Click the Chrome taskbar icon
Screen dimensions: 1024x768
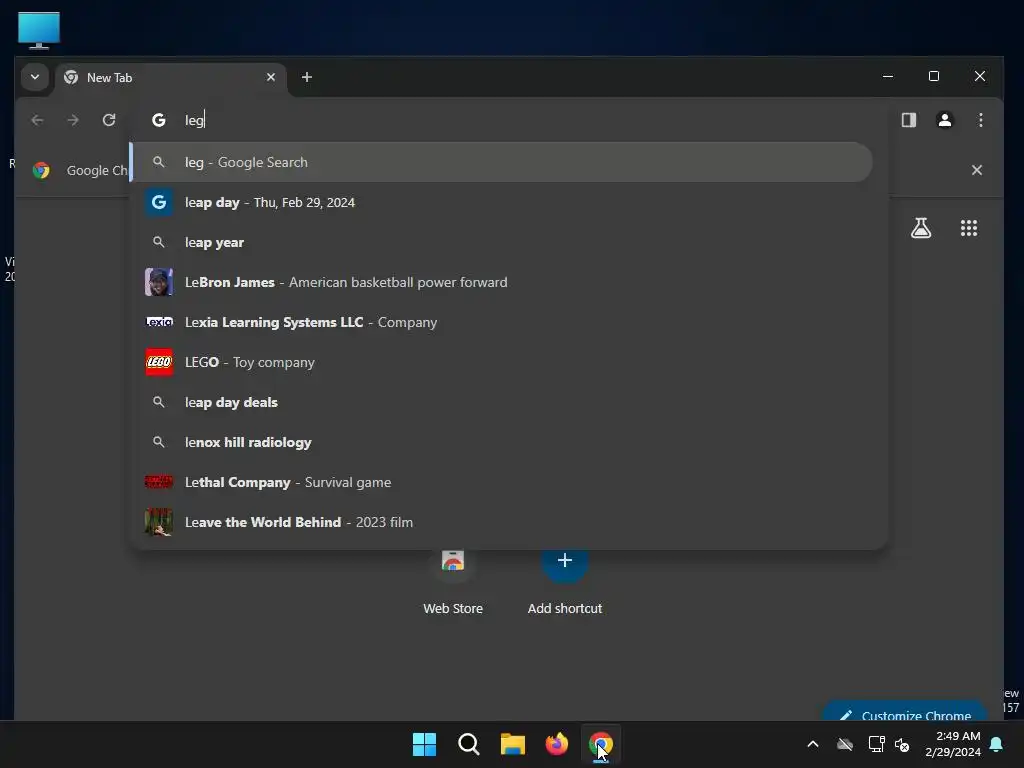601,744
